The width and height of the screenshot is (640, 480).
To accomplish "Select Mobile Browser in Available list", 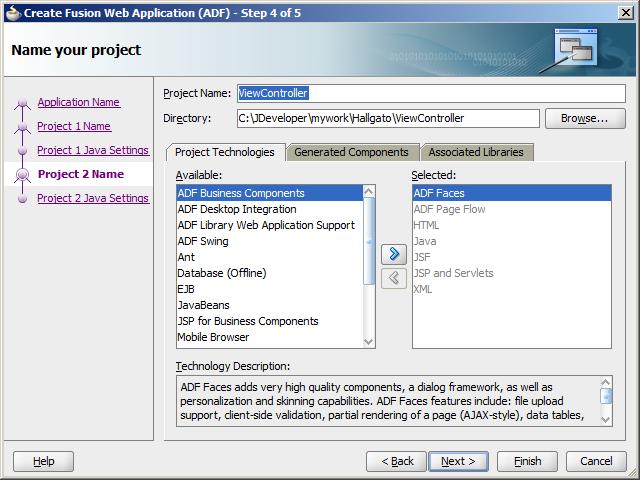I will (x=269, y=337).
